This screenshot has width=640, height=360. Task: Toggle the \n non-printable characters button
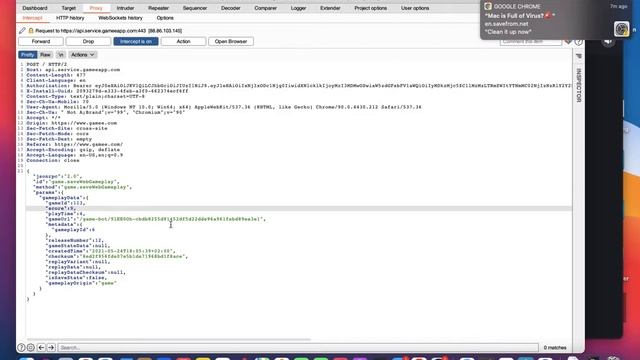click(x=61, y=55)
